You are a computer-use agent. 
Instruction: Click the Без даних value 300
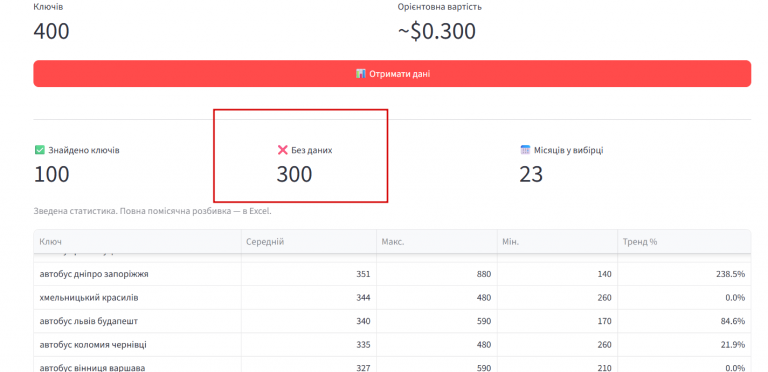point(294,174)
